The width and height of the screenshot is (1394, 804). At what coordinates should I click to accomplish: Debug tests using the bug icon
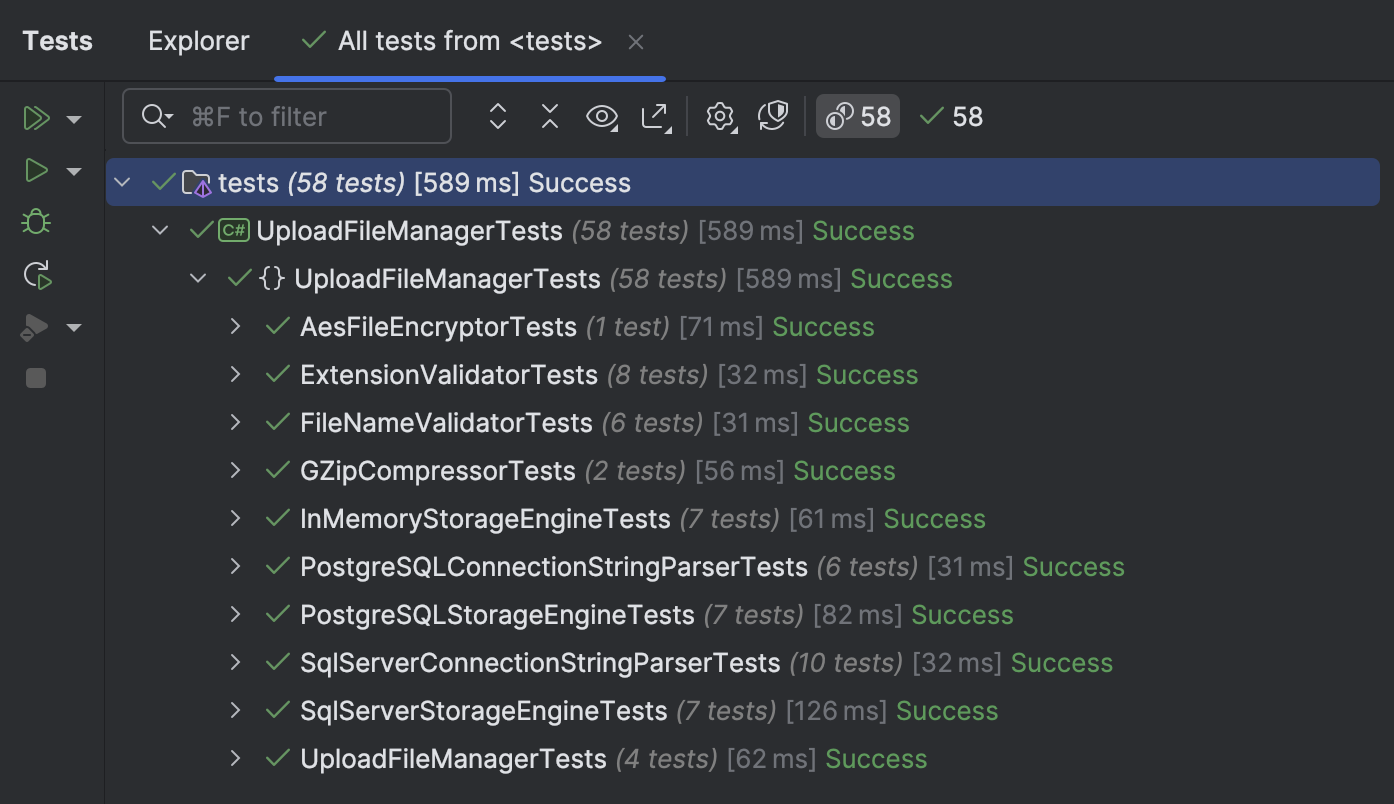pyautogui.click(x=35, y=222)
